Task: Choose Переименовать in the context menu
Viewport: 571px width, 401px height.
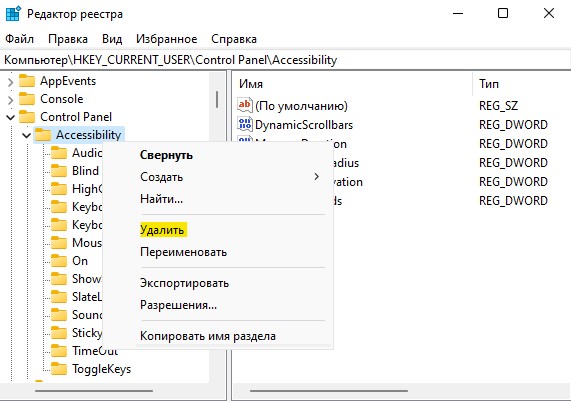Action: tap(217, 252)
